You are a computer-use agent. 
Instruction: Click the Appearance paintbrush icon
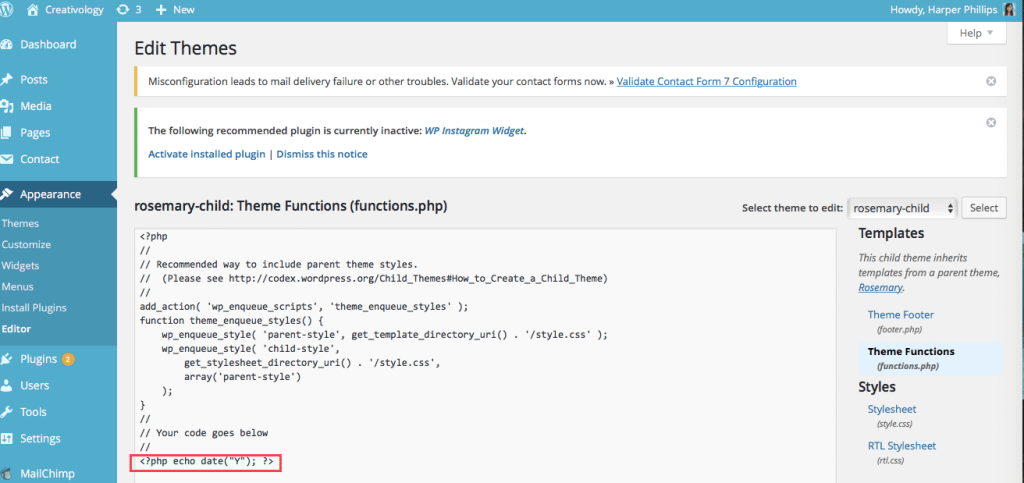[x=7, y=194]
